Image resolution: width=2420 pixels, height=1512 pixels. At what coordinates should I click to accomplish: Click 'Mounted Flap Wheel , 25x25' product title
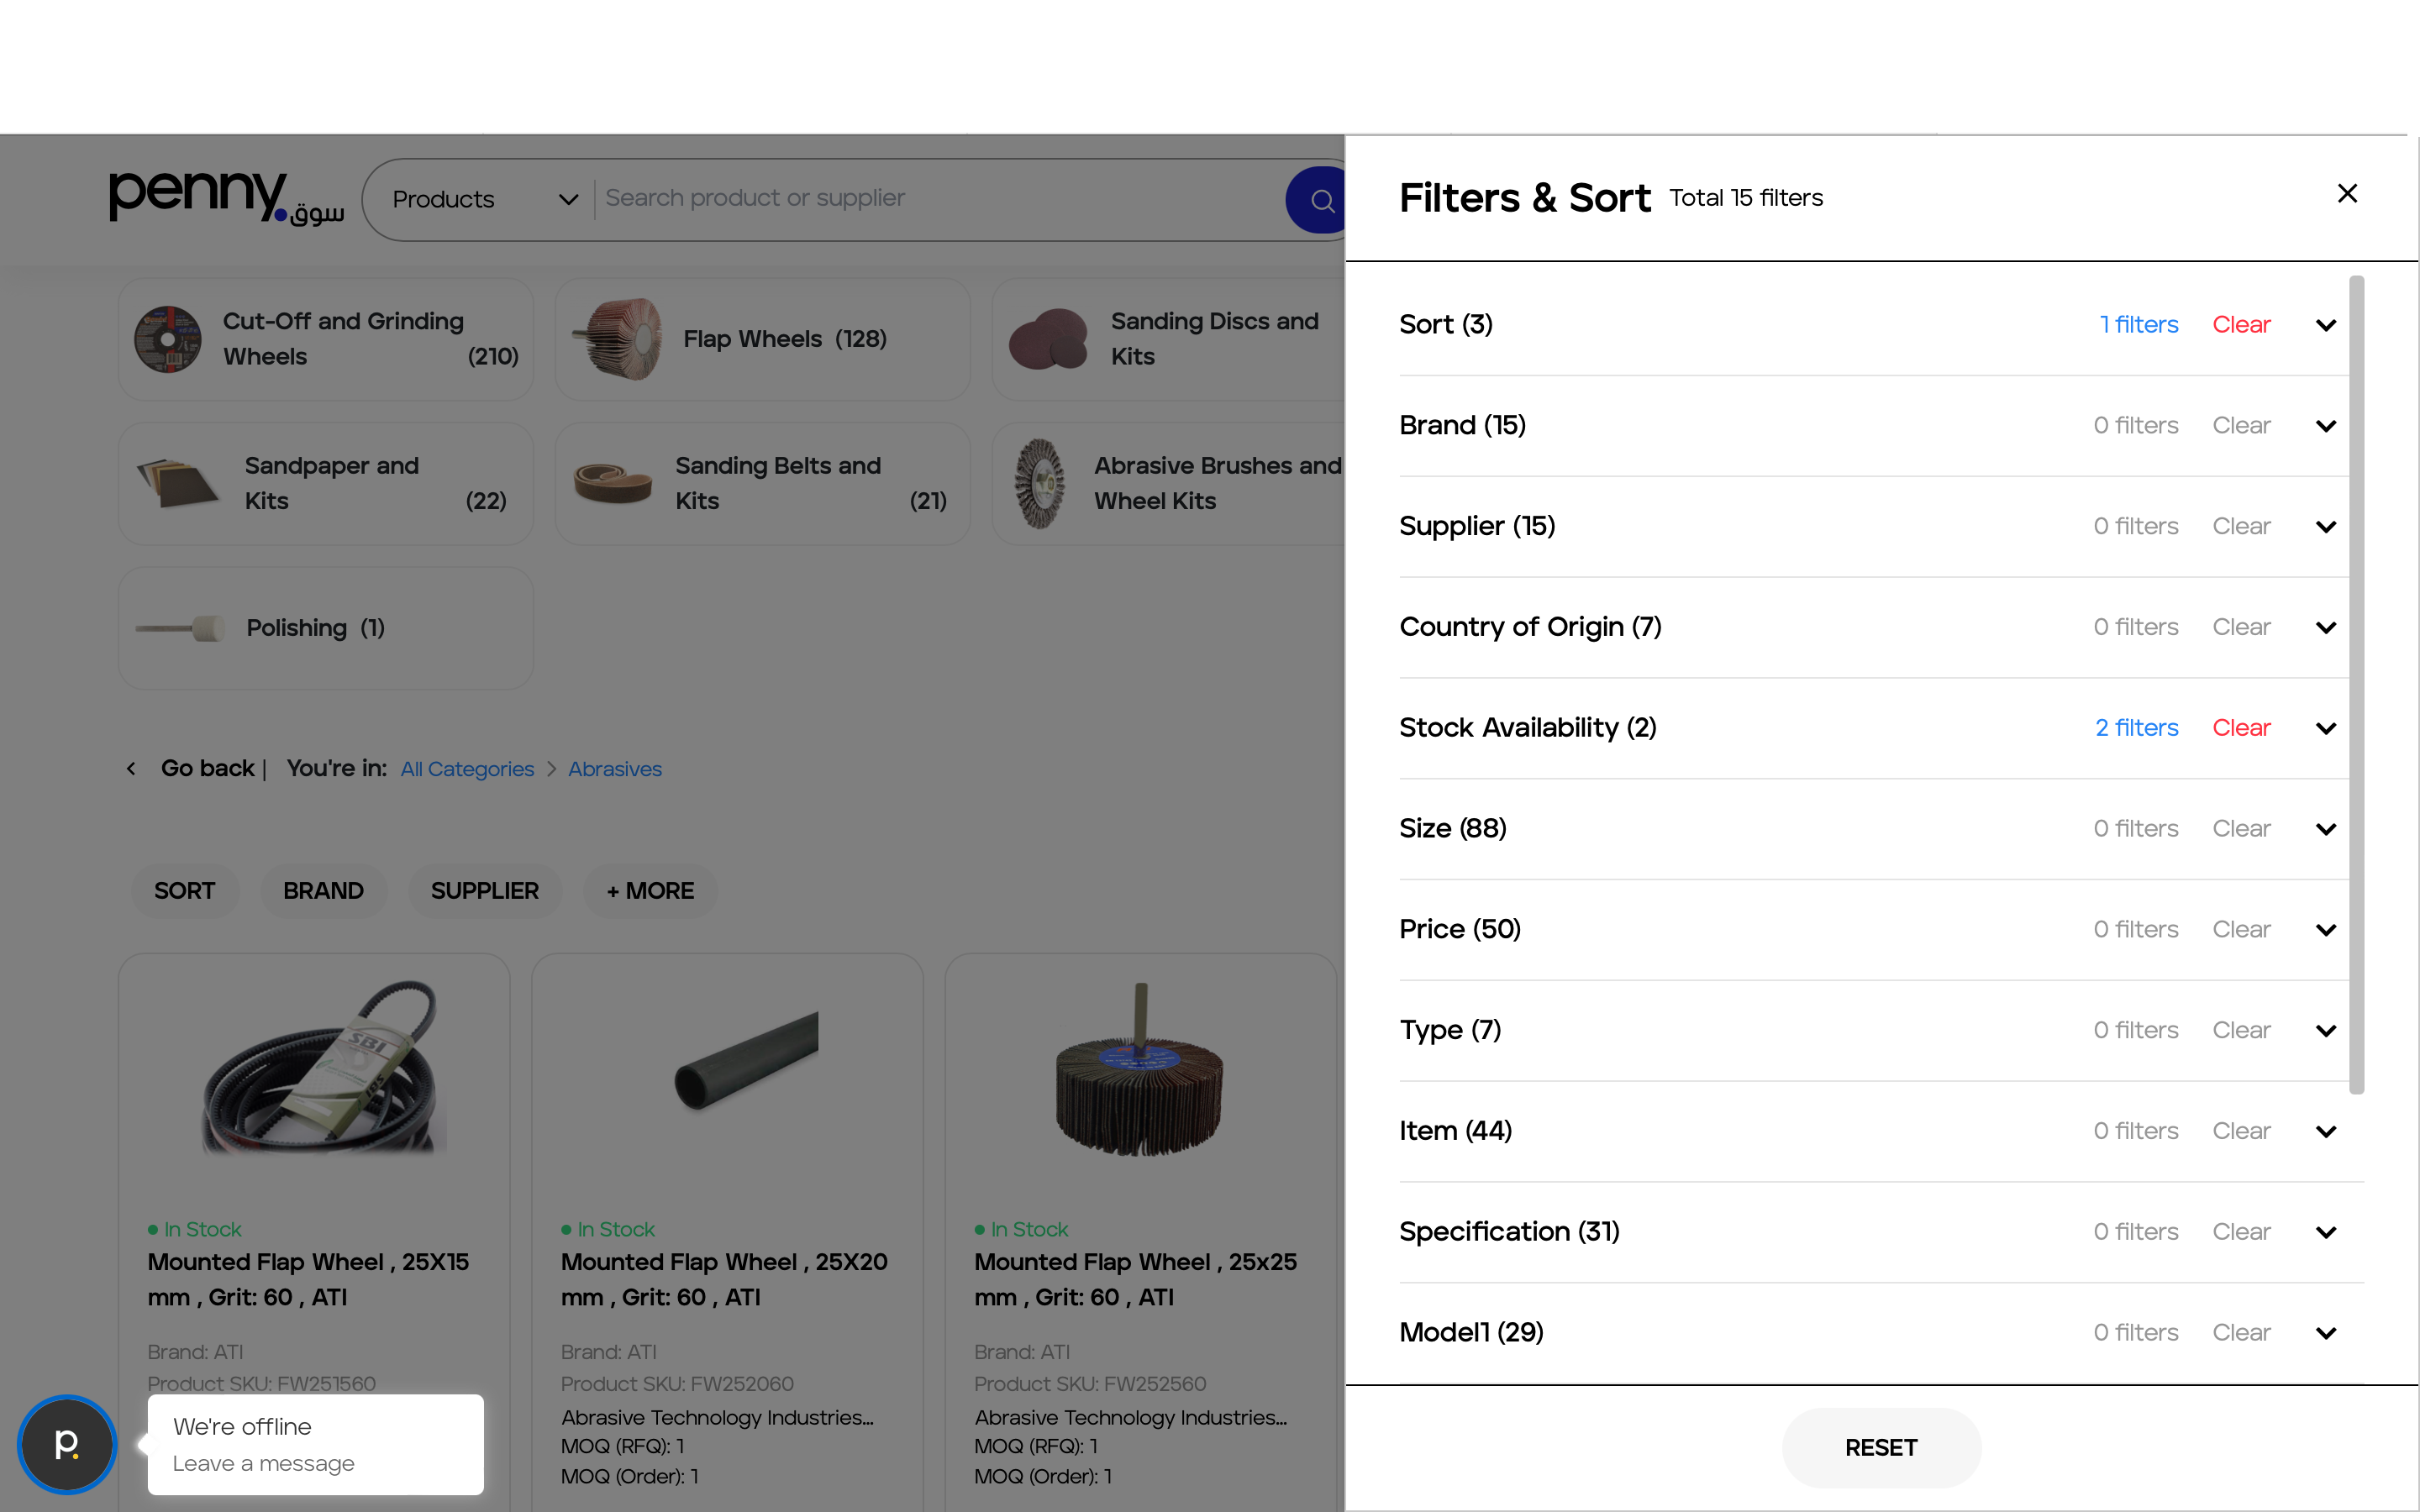(1135, 1279)
